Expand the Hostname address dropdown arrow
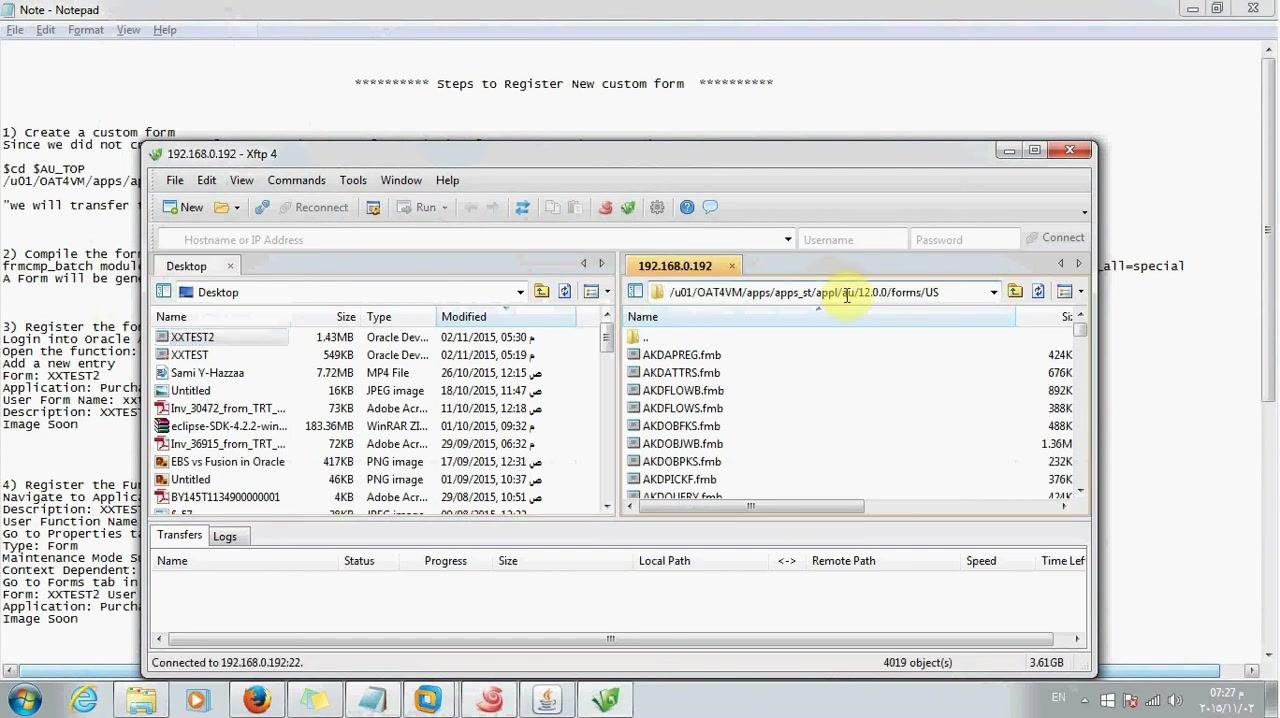Viewport: 1280px width, 718px height. point(788,240)
